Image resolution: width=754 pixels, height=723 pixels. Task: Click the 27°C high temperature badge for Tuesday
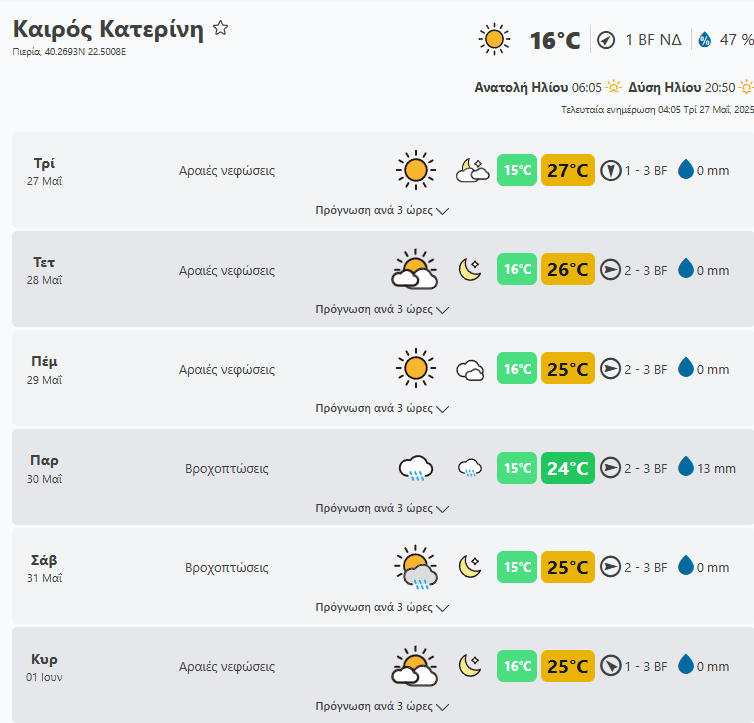(x=567, y=170)
